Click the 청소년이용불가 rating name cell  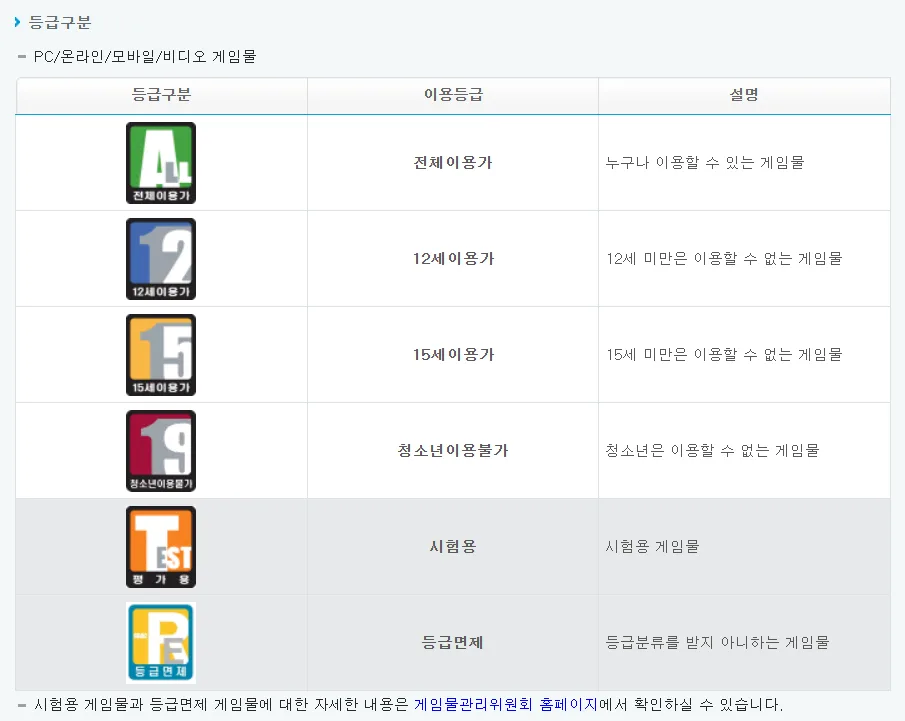pos(453,450)
